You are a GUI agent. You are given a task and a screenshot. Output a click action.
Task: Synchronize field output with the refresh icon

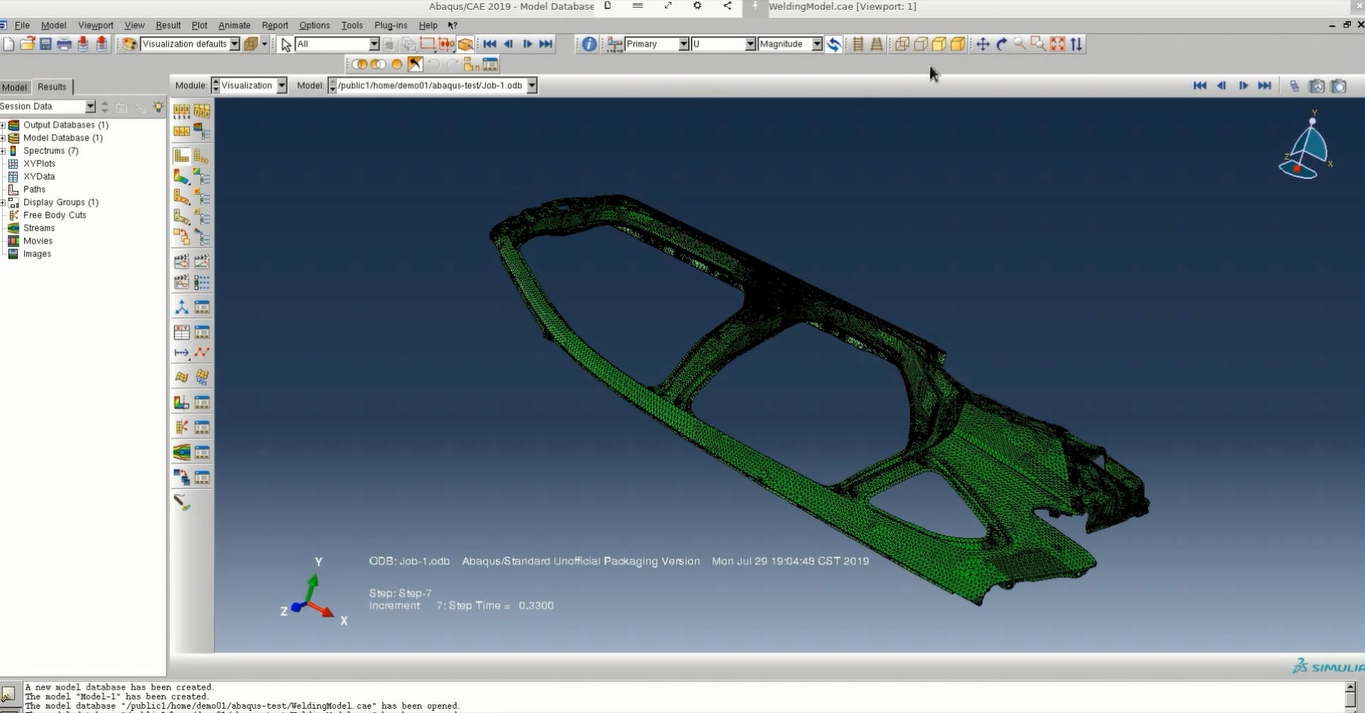(834, 44)
